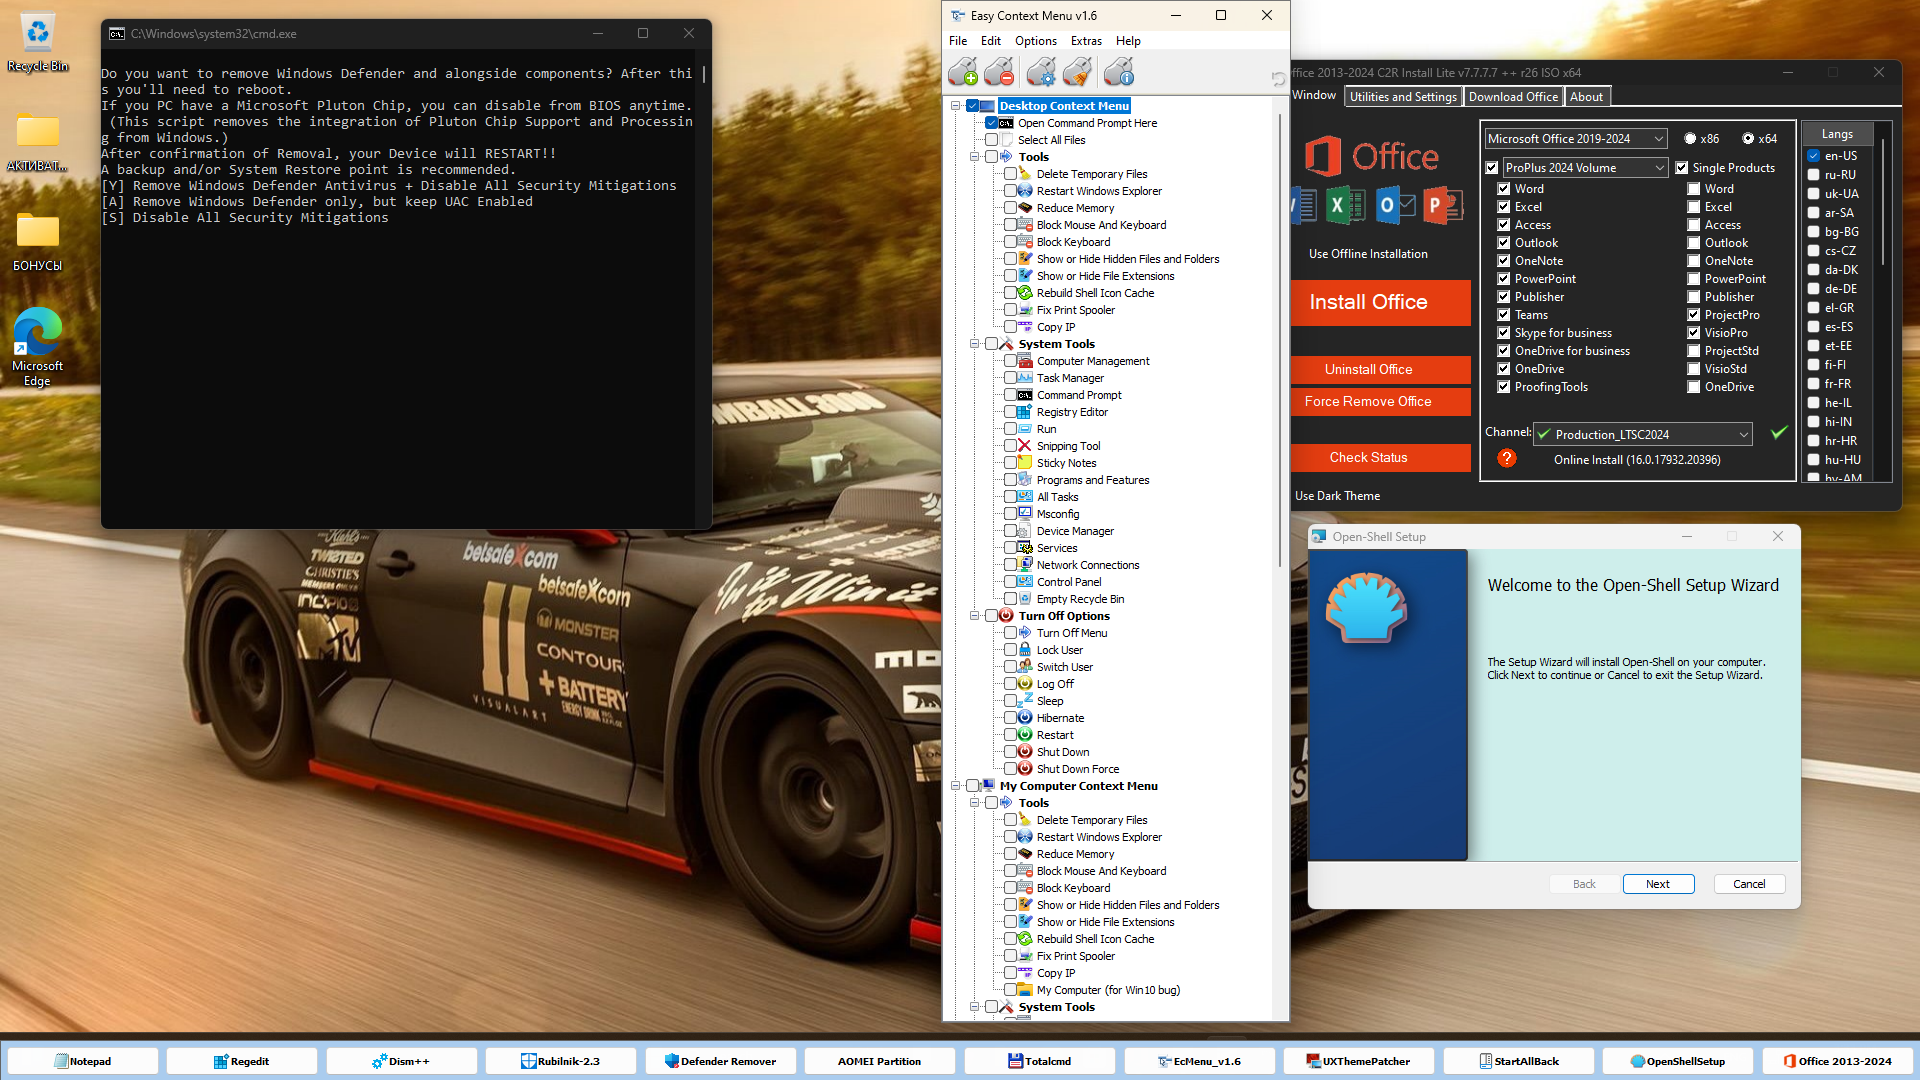1920x1080 pixels.
Task: Open the Extras menu
Action: [1086, 41]
